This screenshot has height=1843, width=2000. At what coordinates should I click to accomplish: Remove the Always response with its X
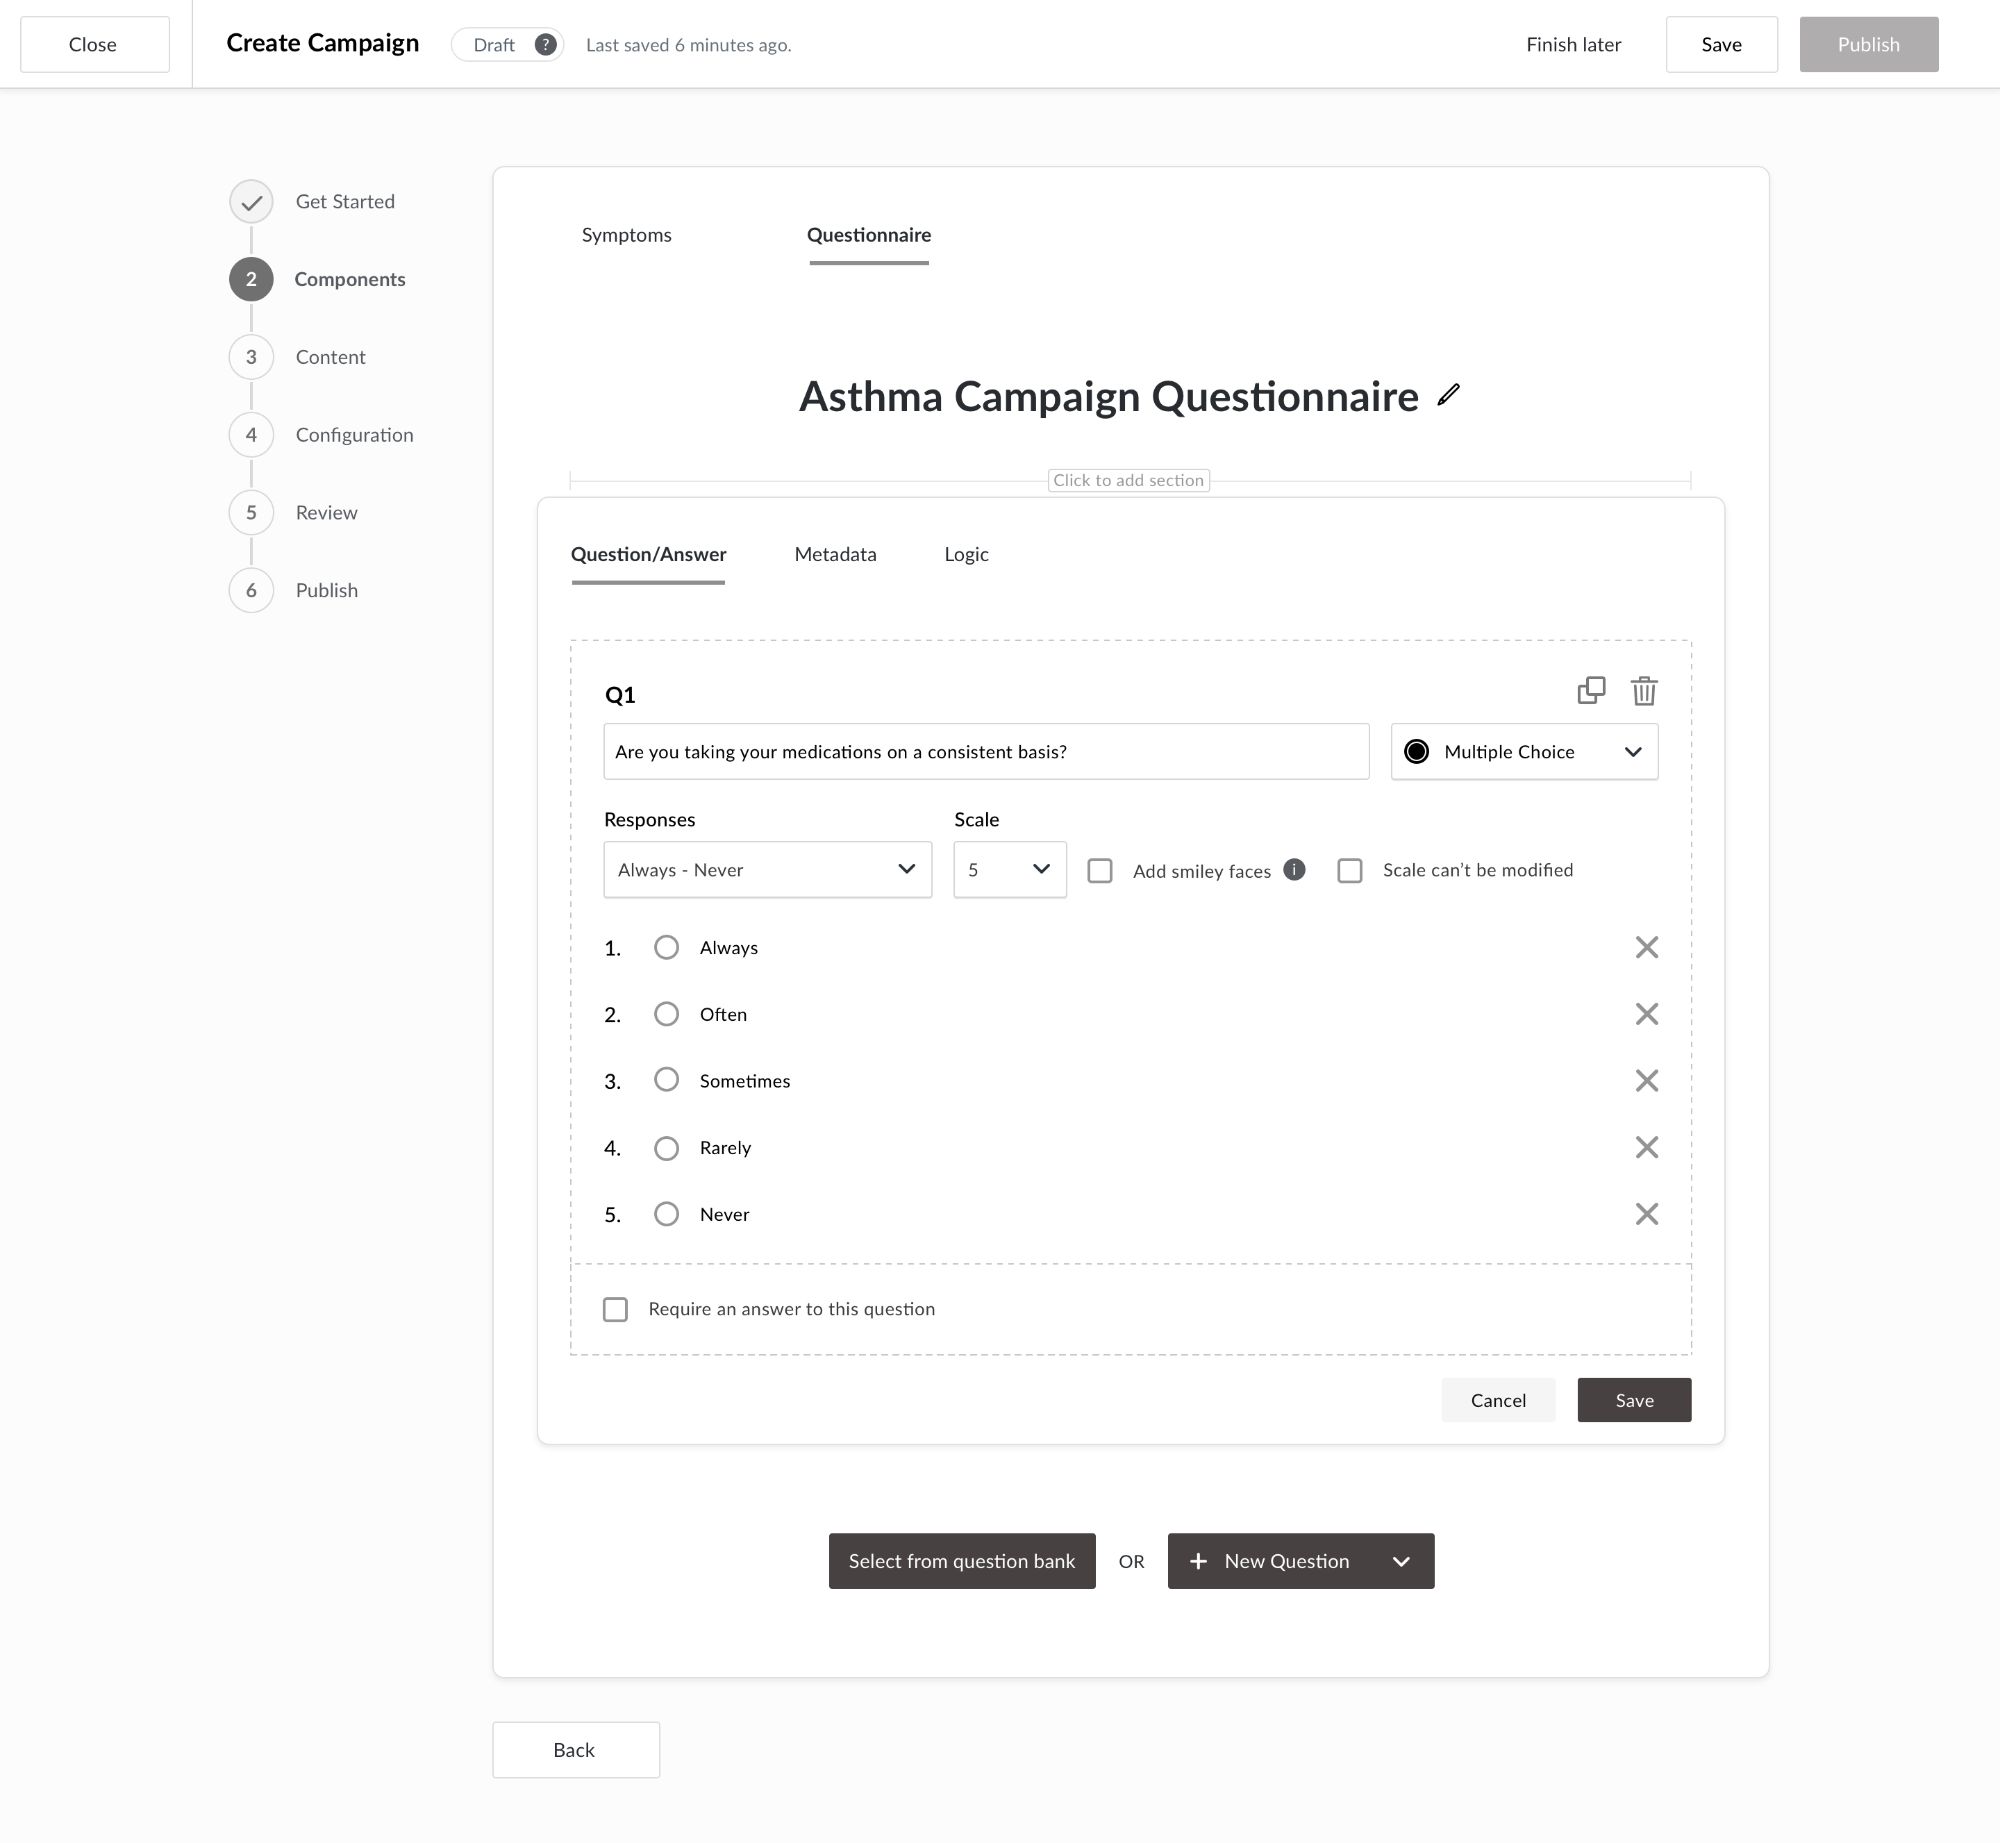click(x=1646, y=947)
